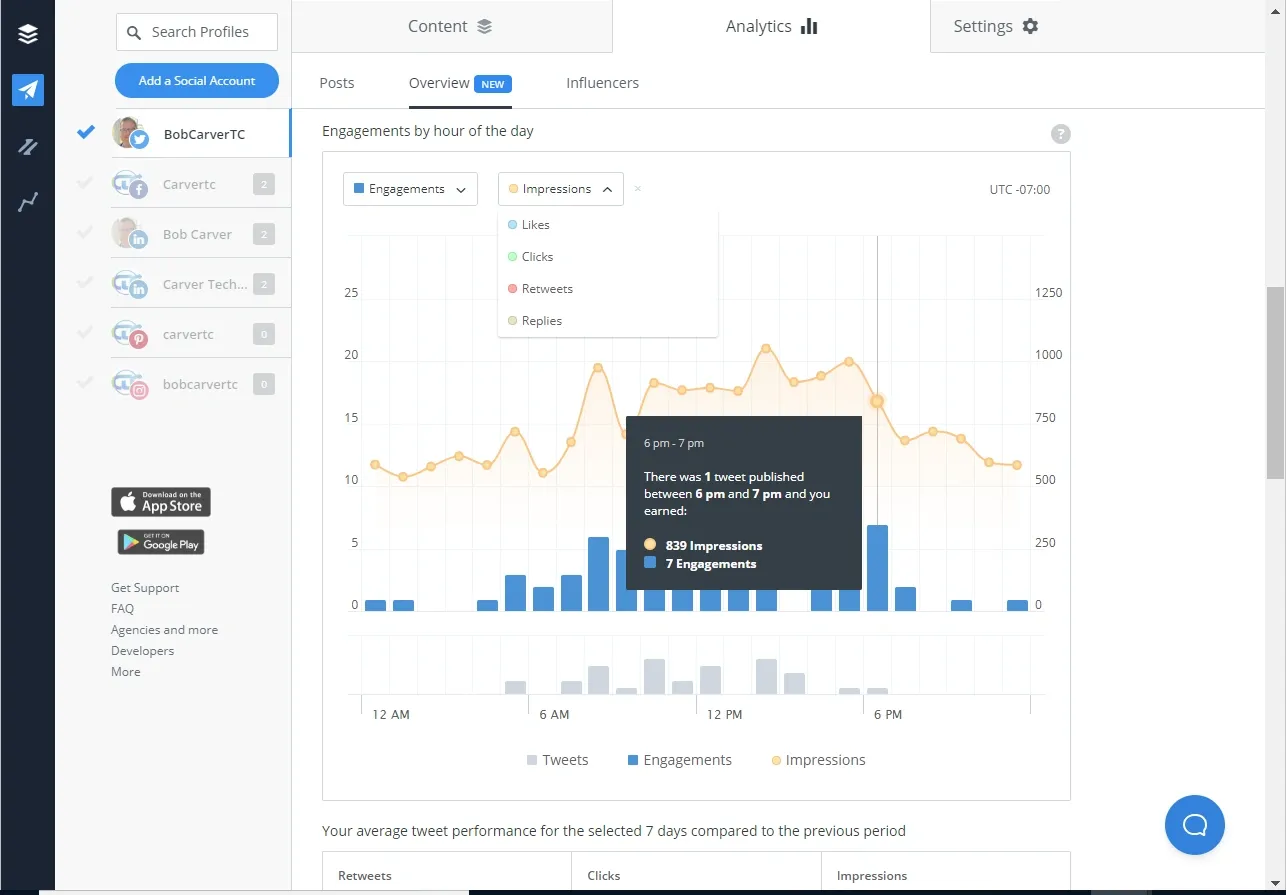Click the Add a Social Account button

pos(196,80)
